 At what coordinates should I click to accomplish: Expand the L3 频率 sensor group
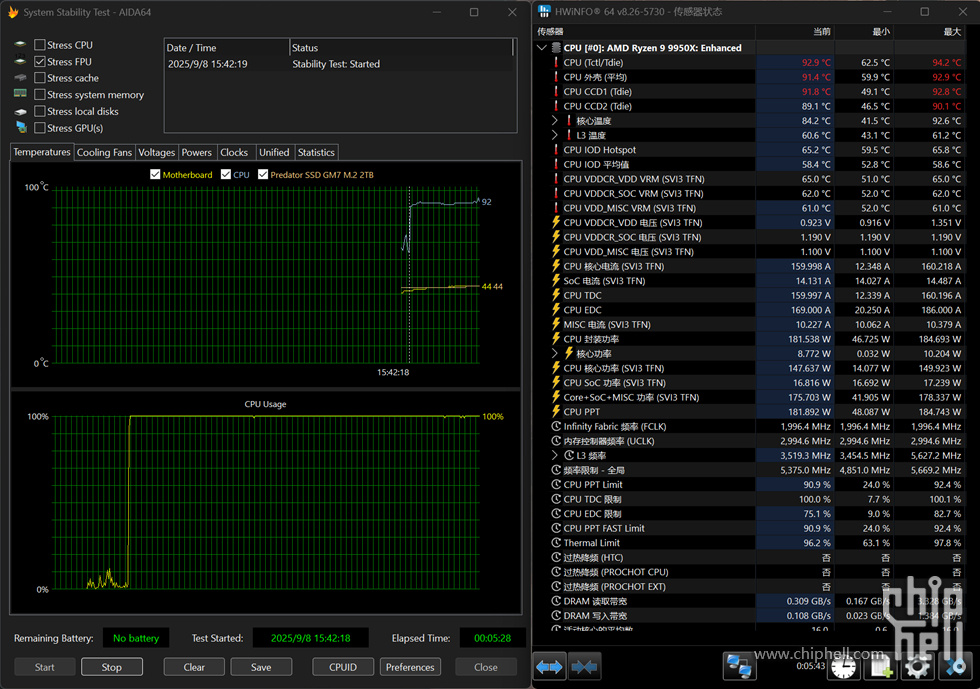[x=554, y=455]
